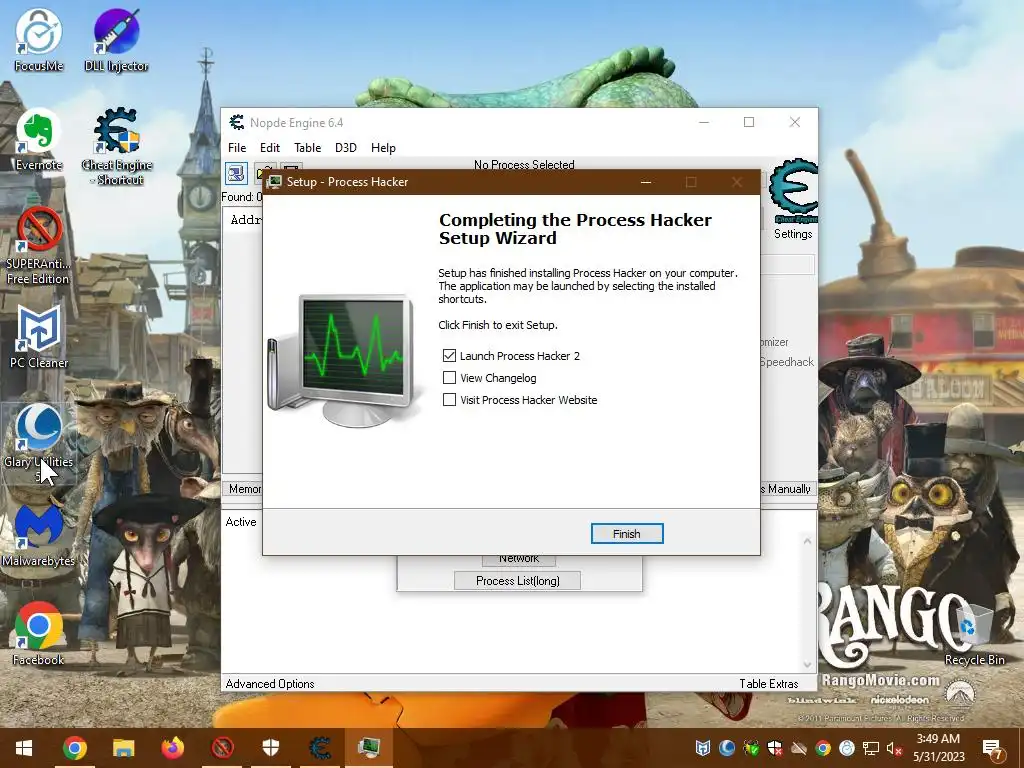Viewport: 1024px width, 768px height.
Task: Click Advanced Options in Cheat Engine
Action: 270,684
